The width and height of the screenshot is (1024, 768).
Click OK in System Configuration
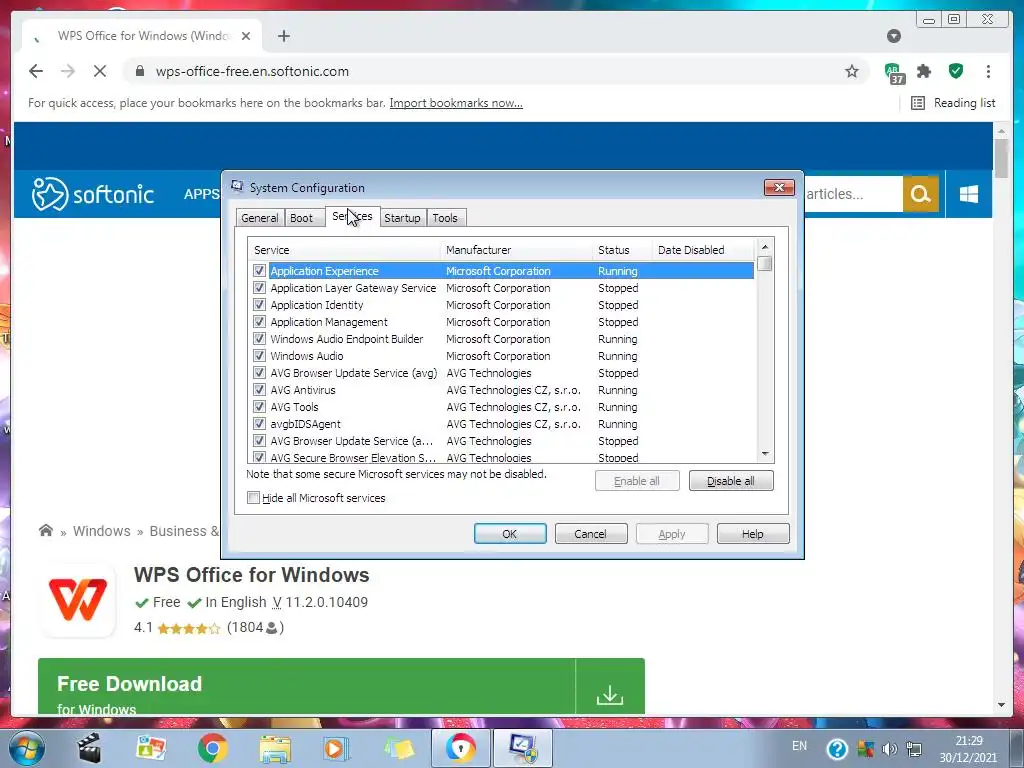(x=510, y=534)
